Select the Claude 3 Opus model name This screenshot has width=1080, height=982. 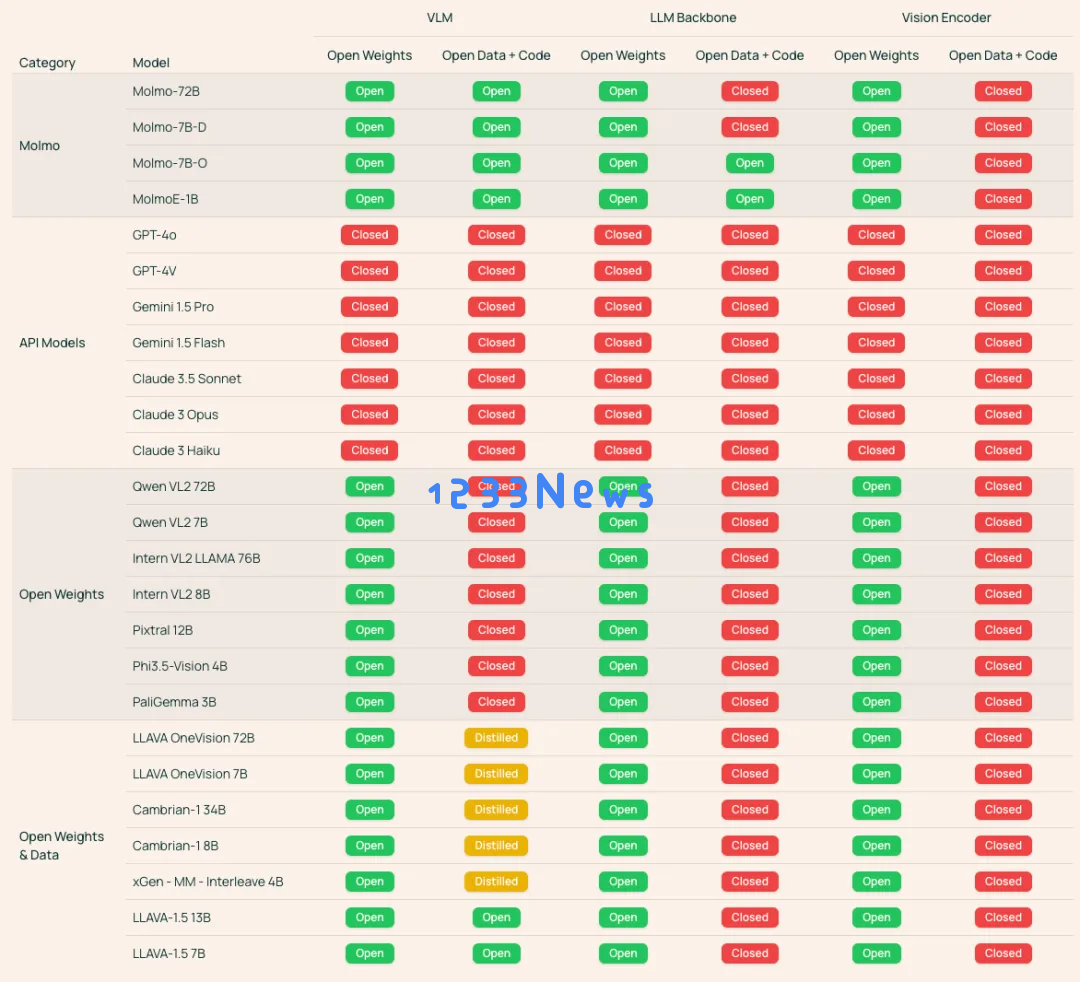tap(175, 415)
